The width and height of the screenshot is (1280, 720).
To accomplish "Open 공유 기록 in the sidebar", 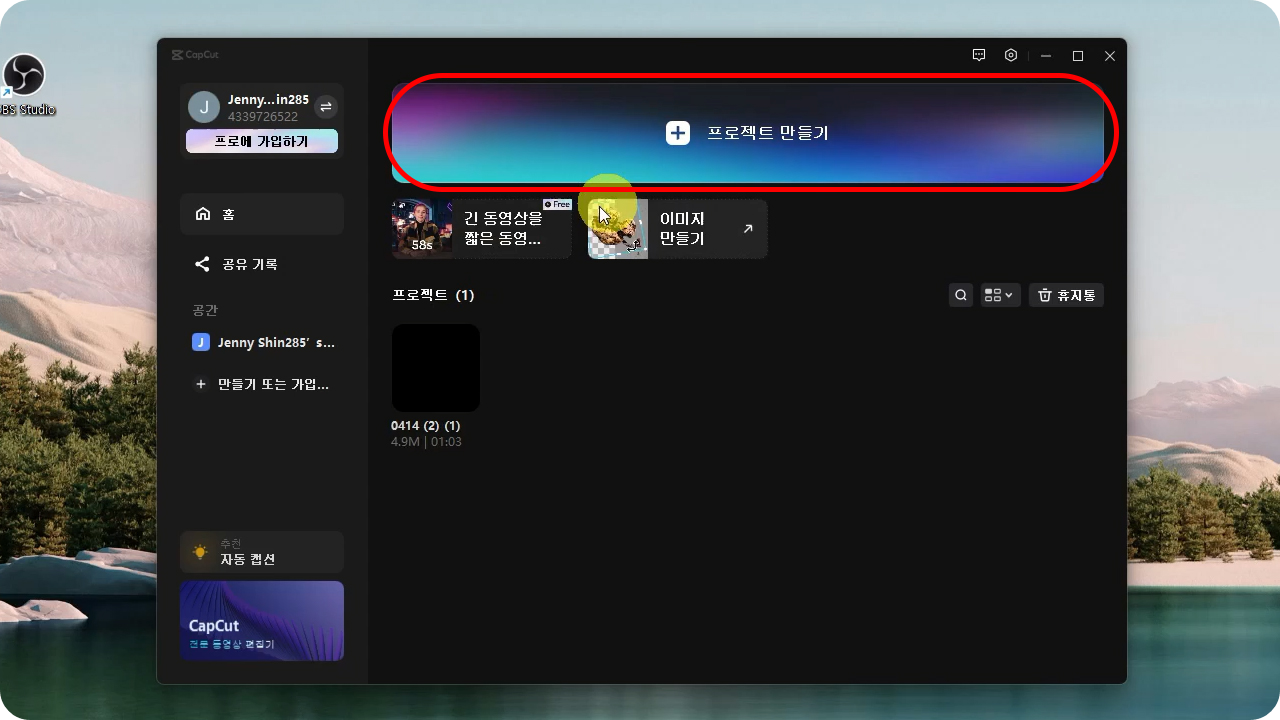I will tap(262, 264).
